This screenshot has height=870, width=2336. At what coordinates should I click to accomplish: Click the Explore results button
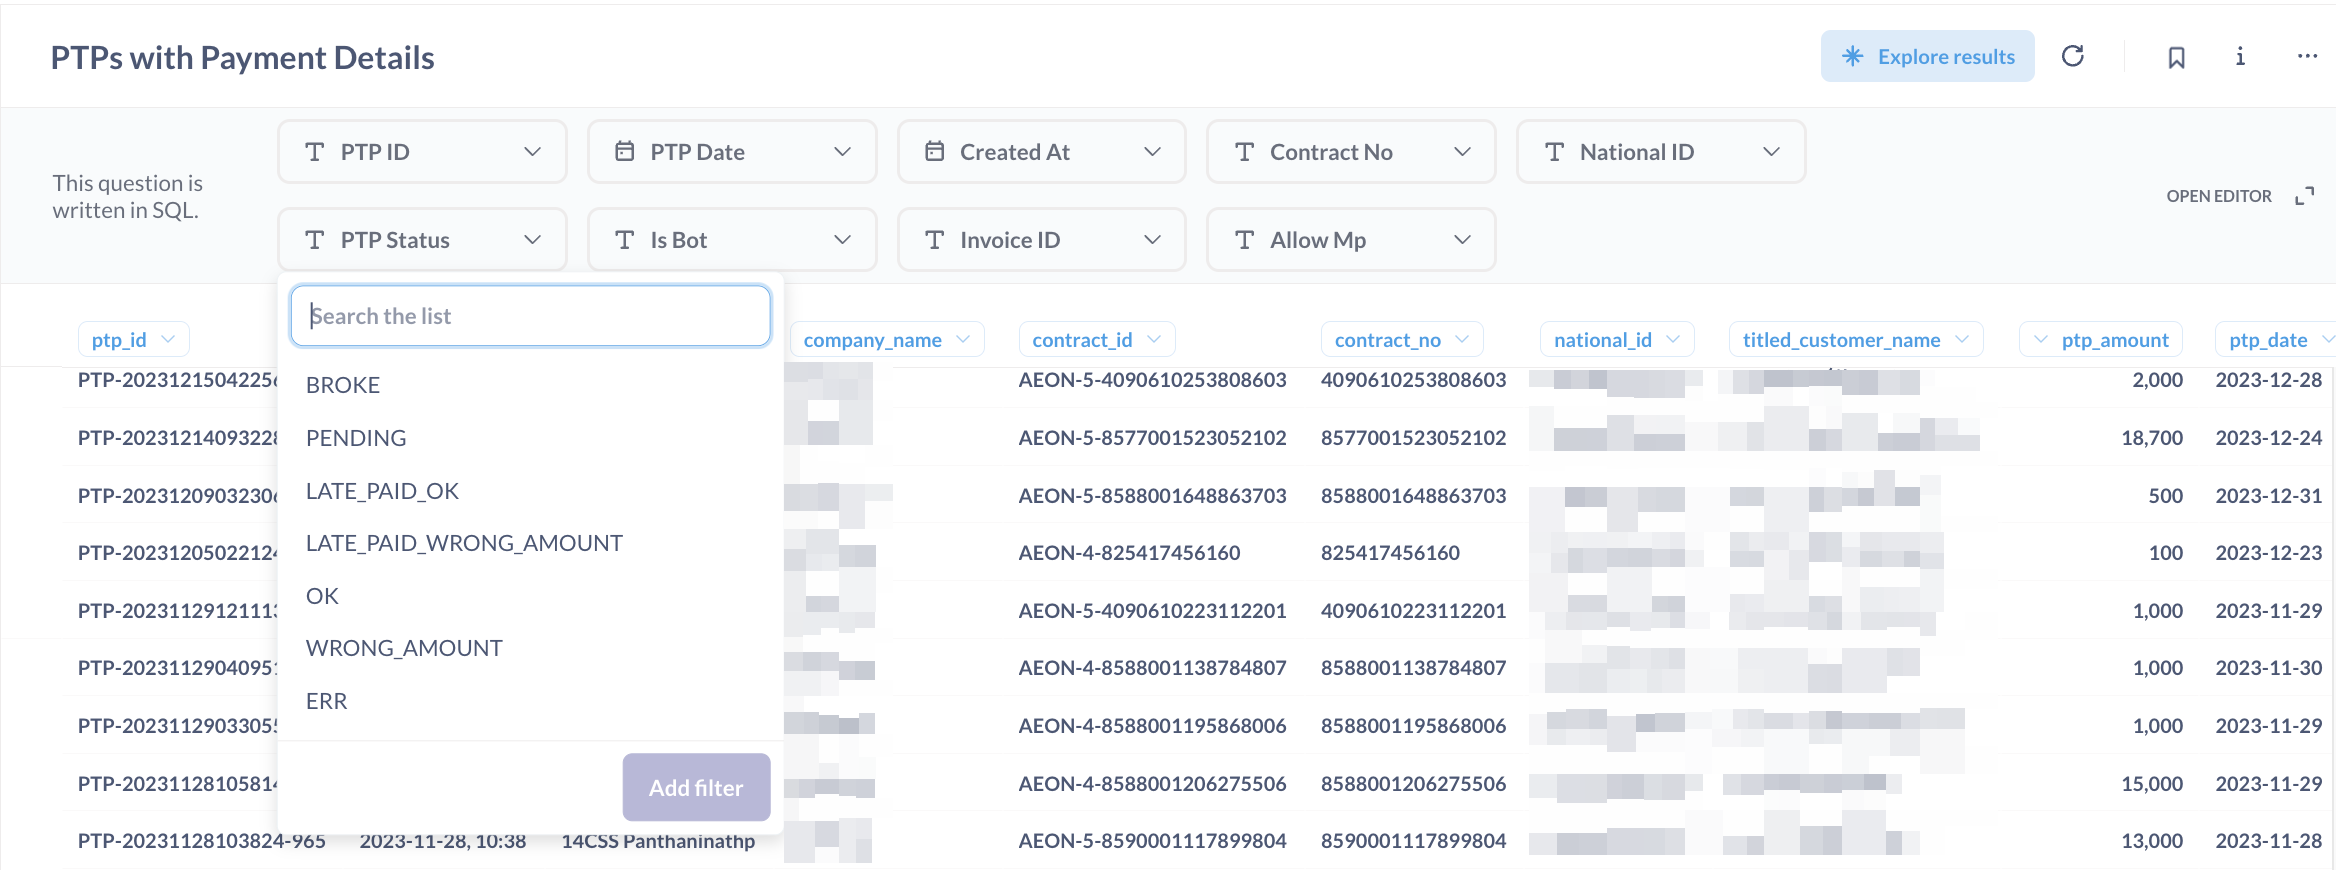[1927, 56]
